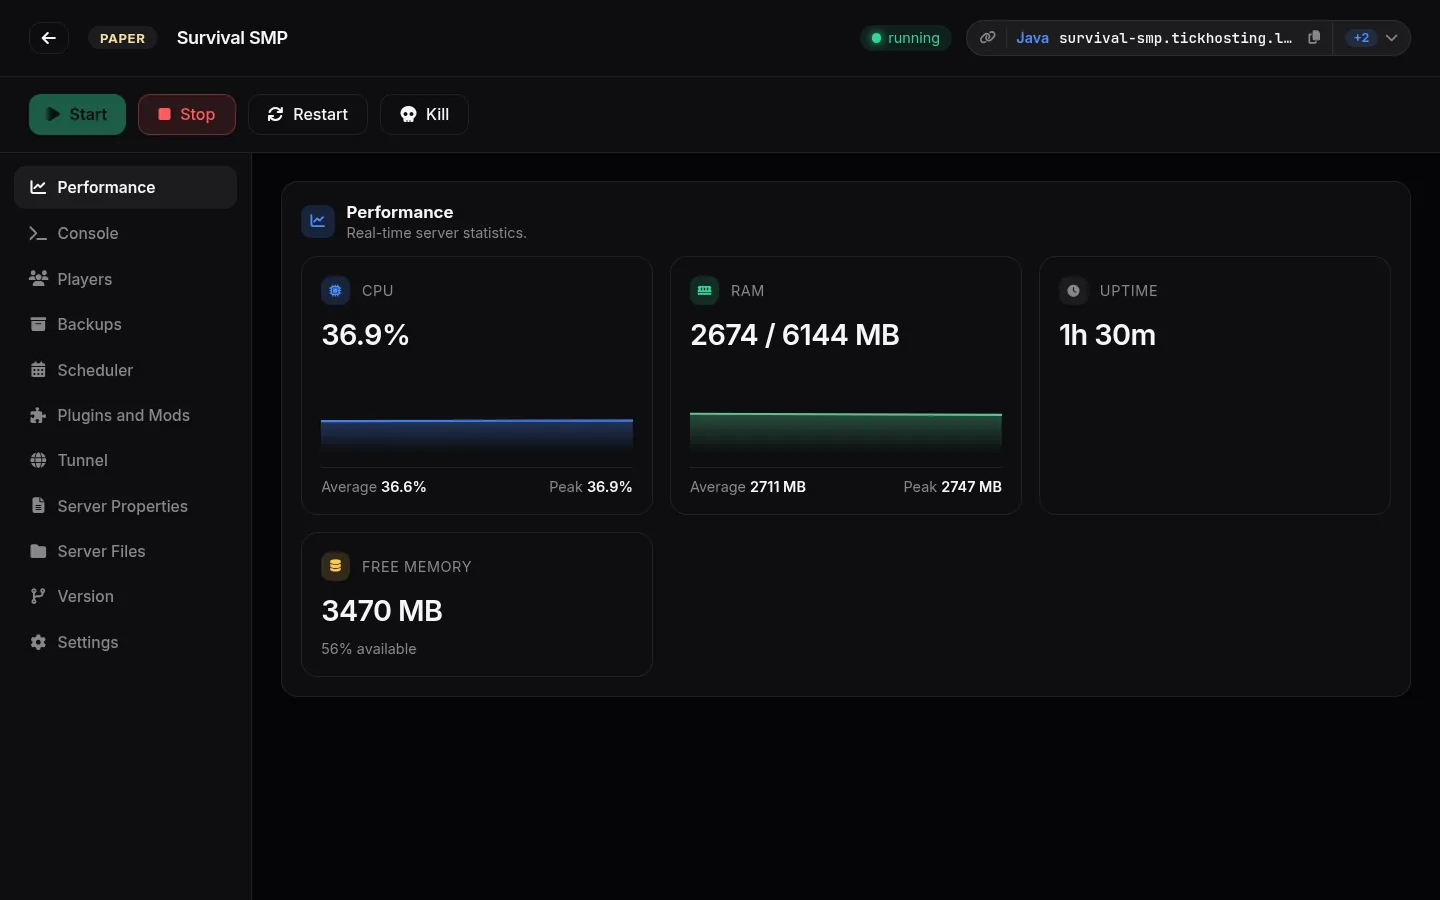This screenshot has height=900, width=1440.
Task: Click CPU Average 36.6% text
Action: click(374, 487)
